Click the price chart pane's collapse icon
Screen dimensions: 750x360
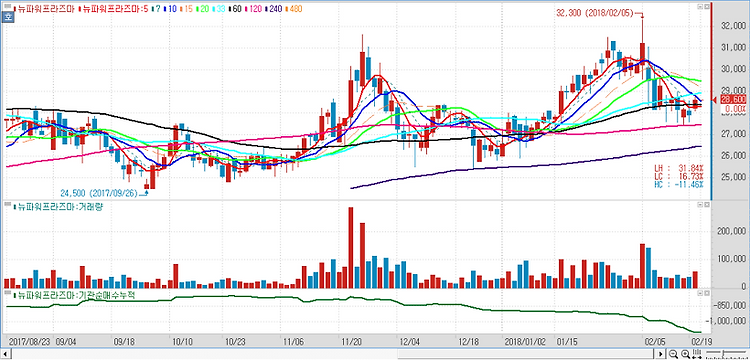(700, 7)
